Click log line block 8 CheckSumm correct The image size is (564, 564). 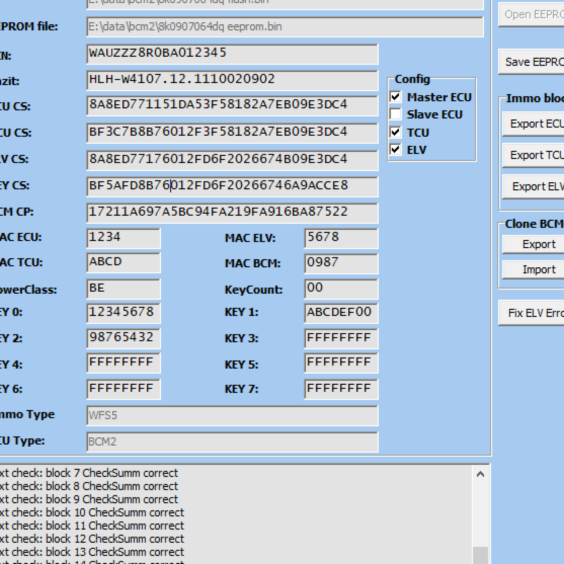point(89,486)
